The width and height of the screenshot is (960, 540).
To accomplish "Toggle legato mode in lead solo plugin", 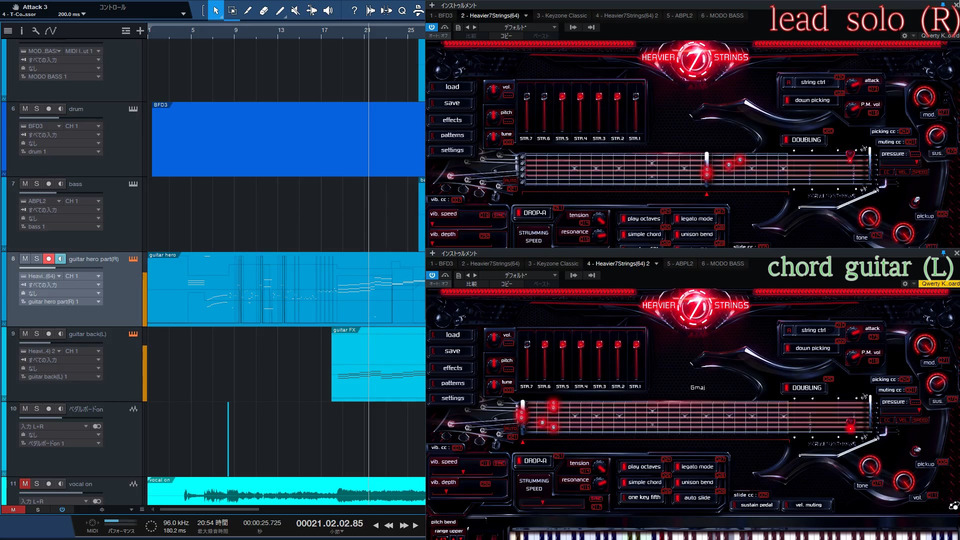I will coord(694,219).
